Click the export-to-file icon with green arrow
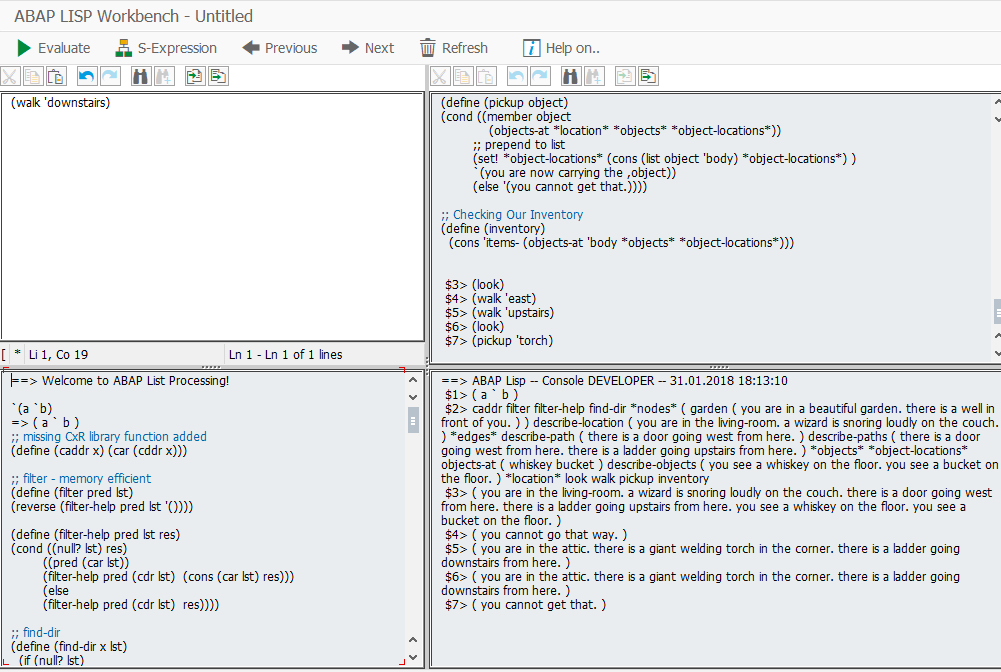The height and width of the screenshot is (672, 1001). pos(217,76)
